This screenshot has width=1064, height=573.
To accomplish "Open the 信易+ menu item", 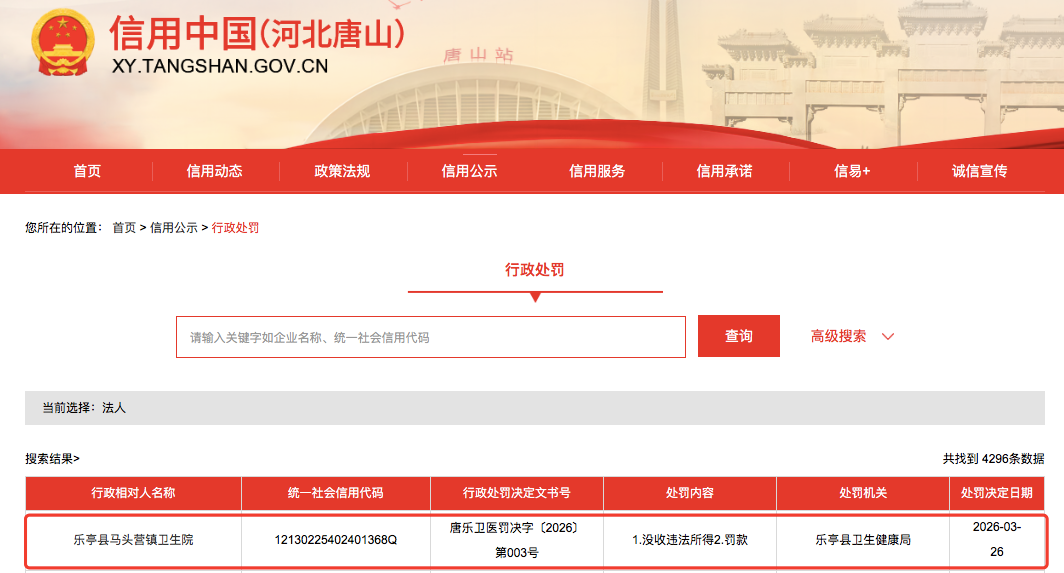I will click(852, 171).
